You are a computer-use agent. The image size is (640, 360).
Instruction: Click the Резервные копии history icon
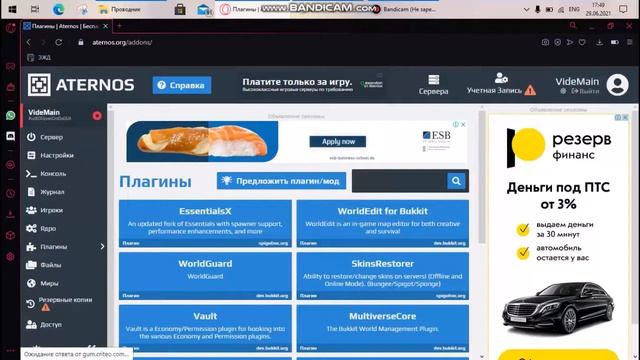(31, 304)
